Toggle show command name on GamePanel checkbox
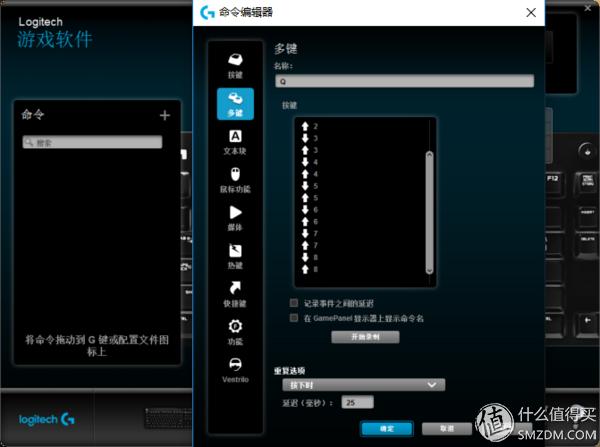The width and height of the screenshot is (600, 447). pos(293,318)
